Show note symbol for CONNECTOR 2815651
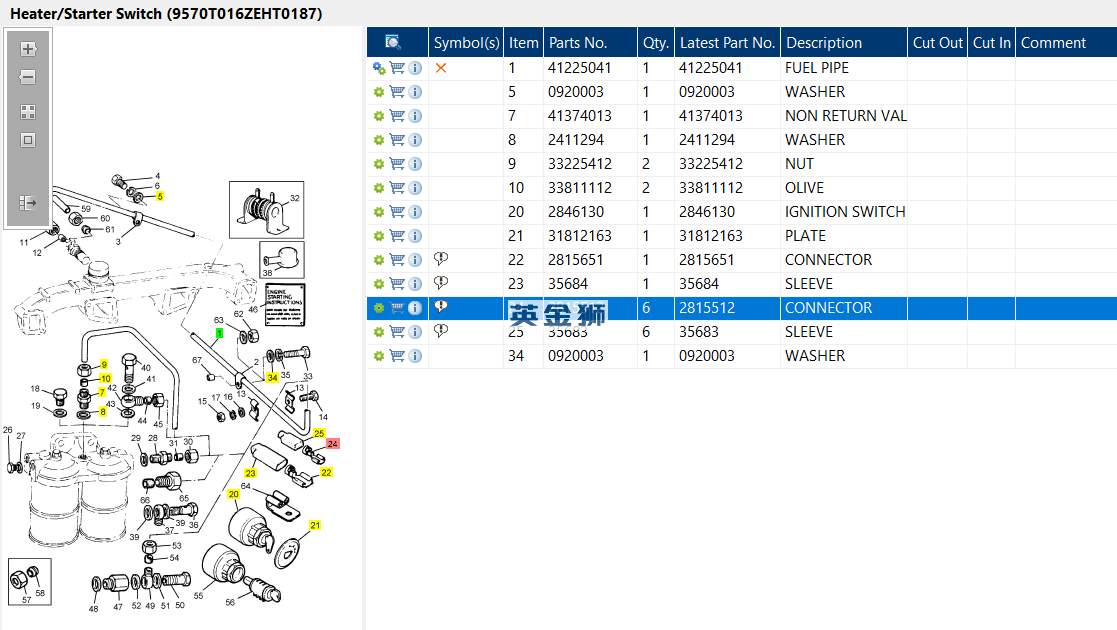 point(441,259)
